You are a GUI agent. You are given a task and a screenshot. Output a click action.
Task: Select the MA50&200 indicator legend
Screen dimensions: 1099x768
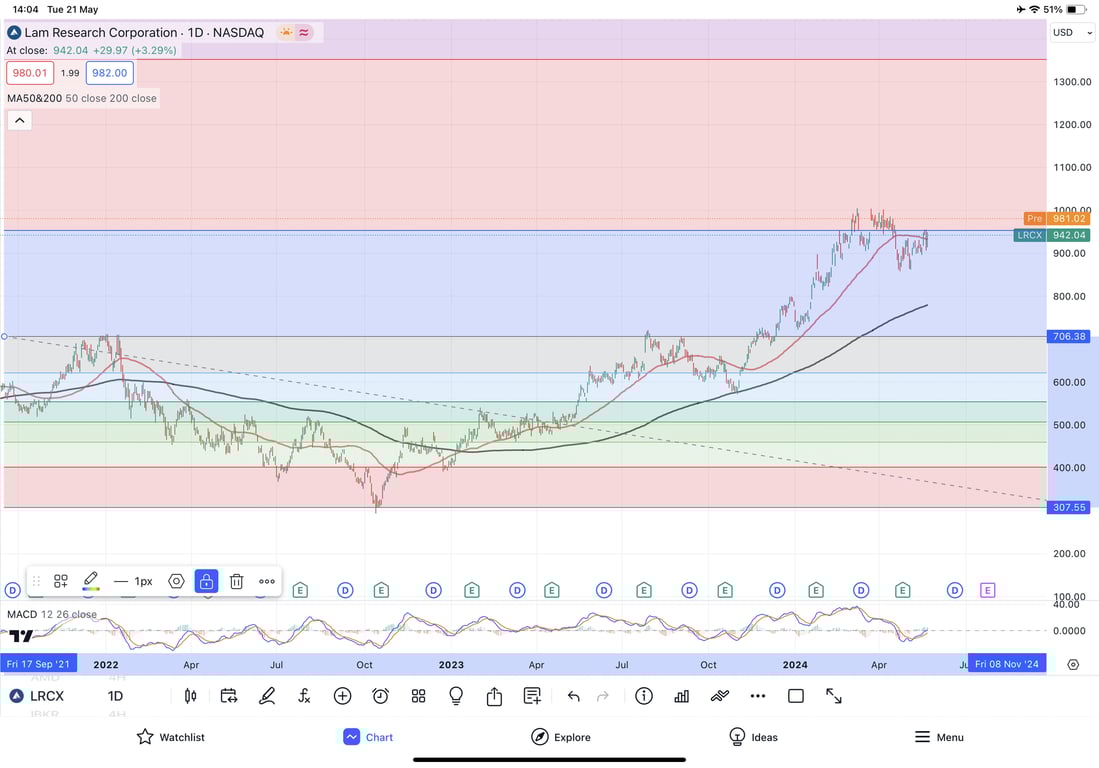82,98
